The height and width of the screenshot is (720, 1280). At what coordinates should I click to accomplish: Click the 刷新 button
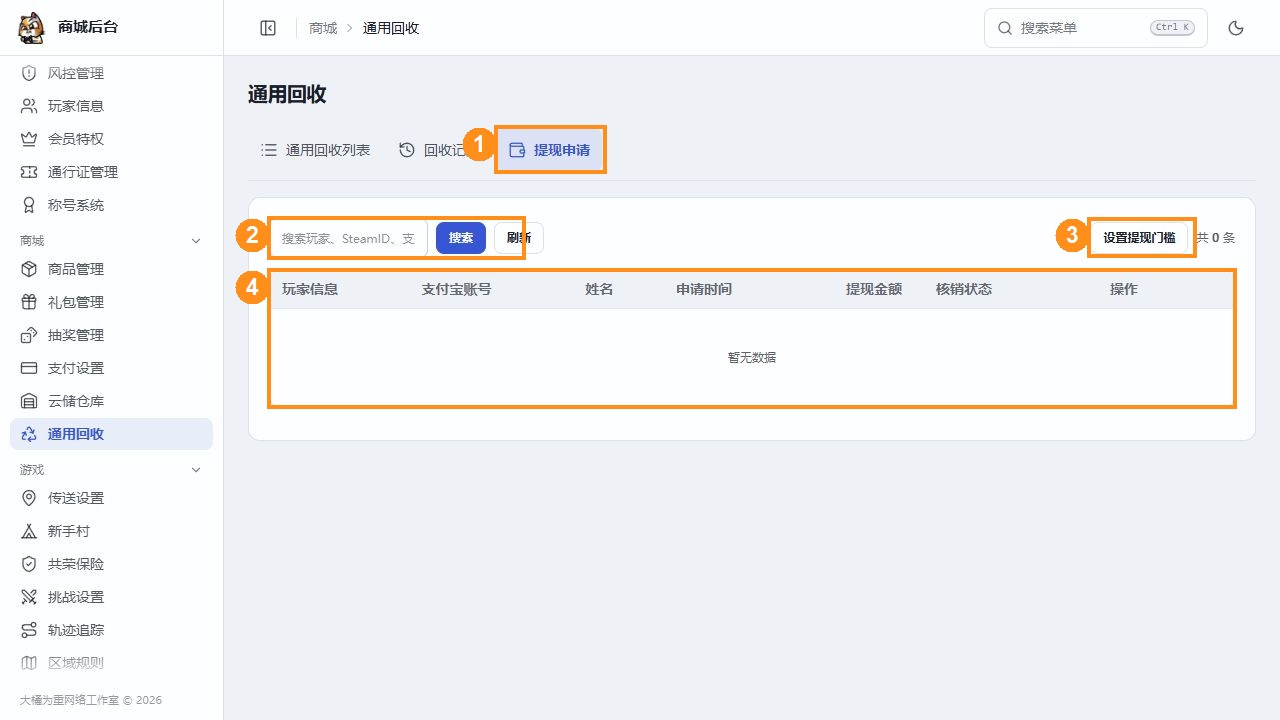pyautogui.click(x=519, y=238)
